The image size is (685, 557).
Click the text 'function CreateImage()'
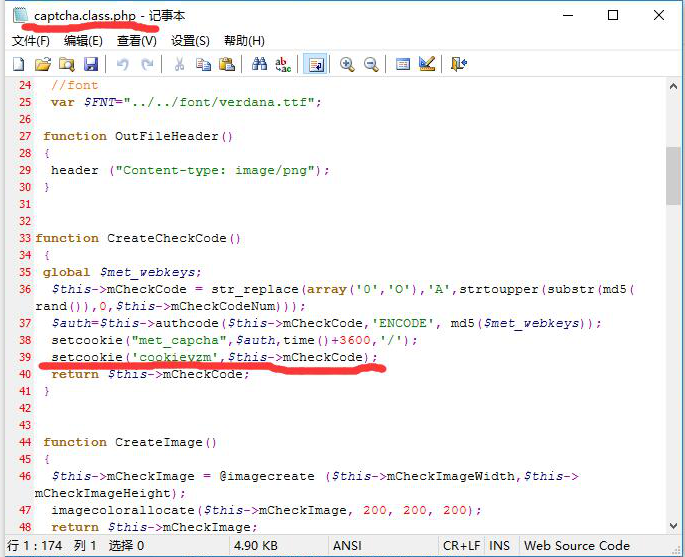(130, 443)
